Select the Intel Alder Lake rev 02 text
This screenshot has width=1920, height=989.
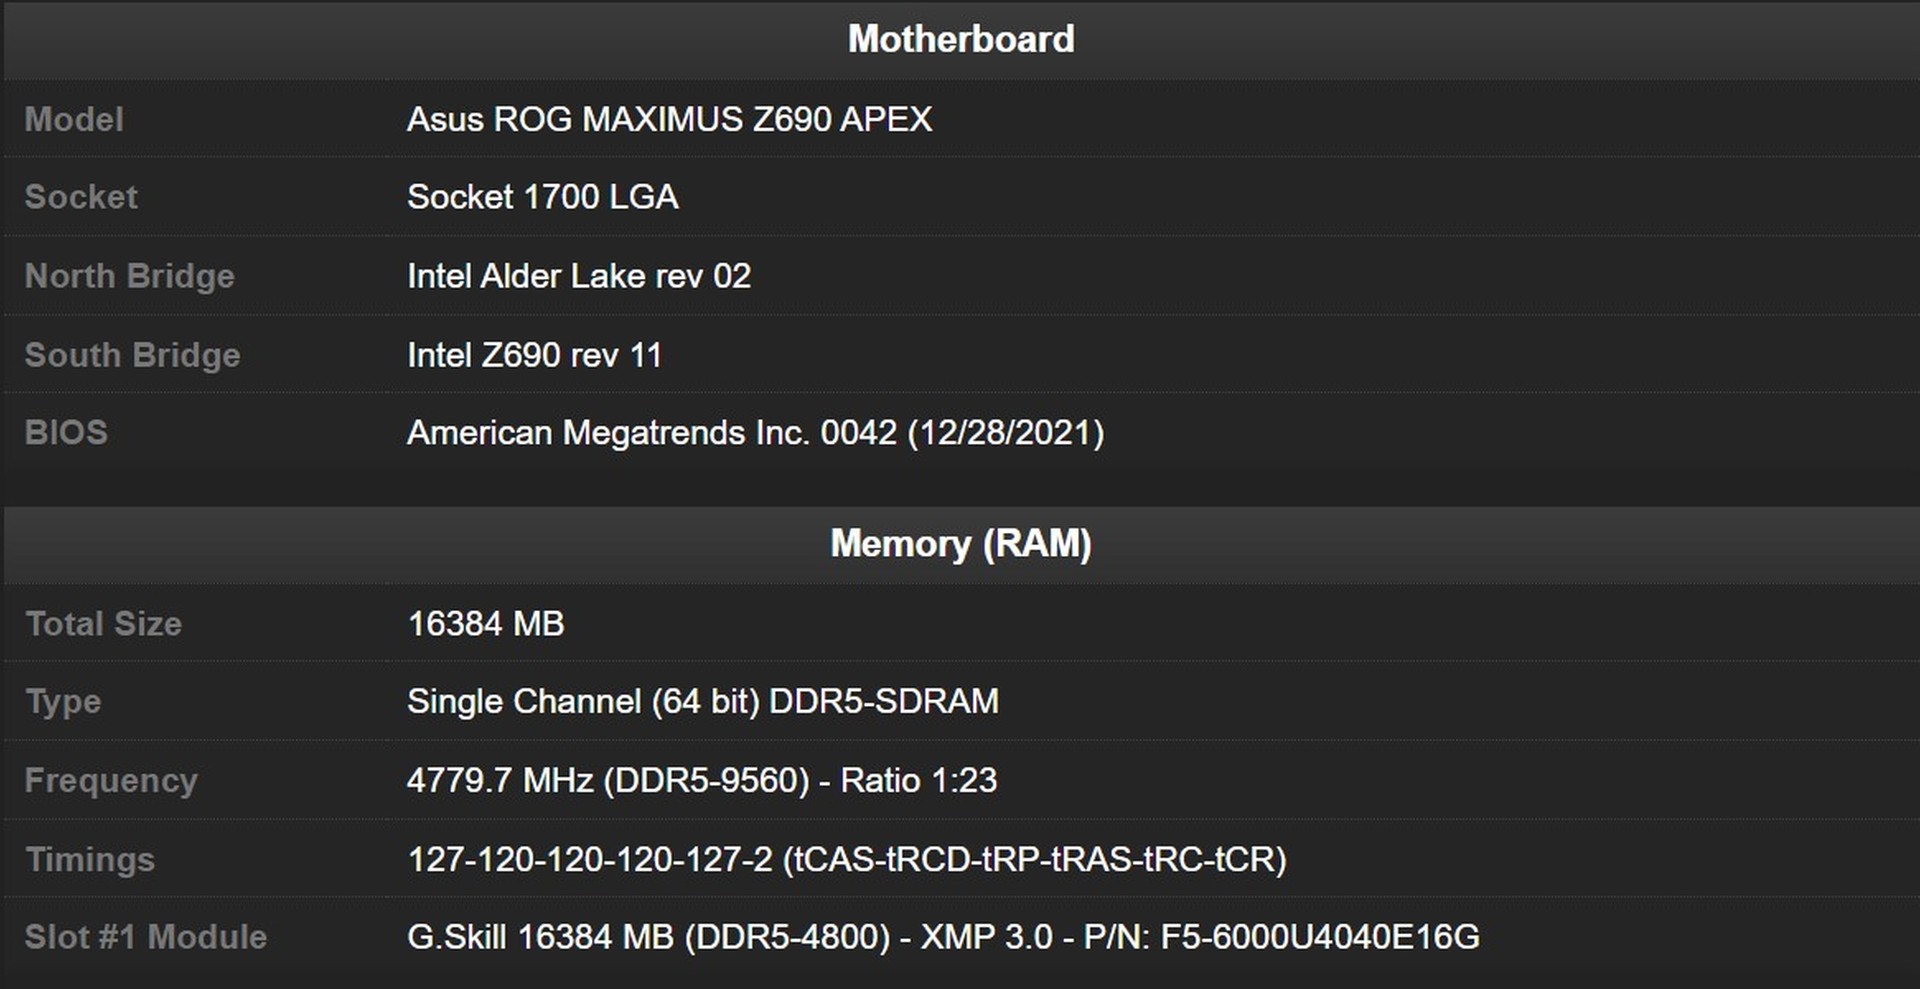(x=578, y=276)
